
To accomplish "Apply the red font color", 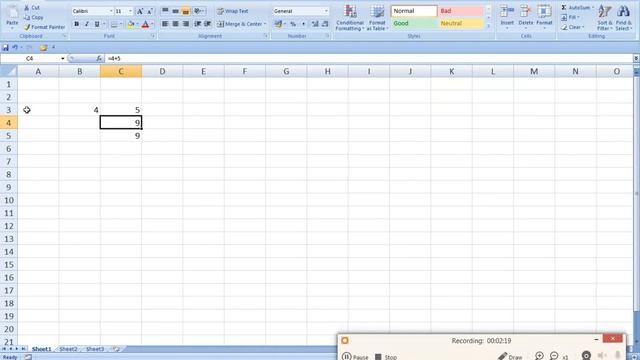I will [145, 24].
